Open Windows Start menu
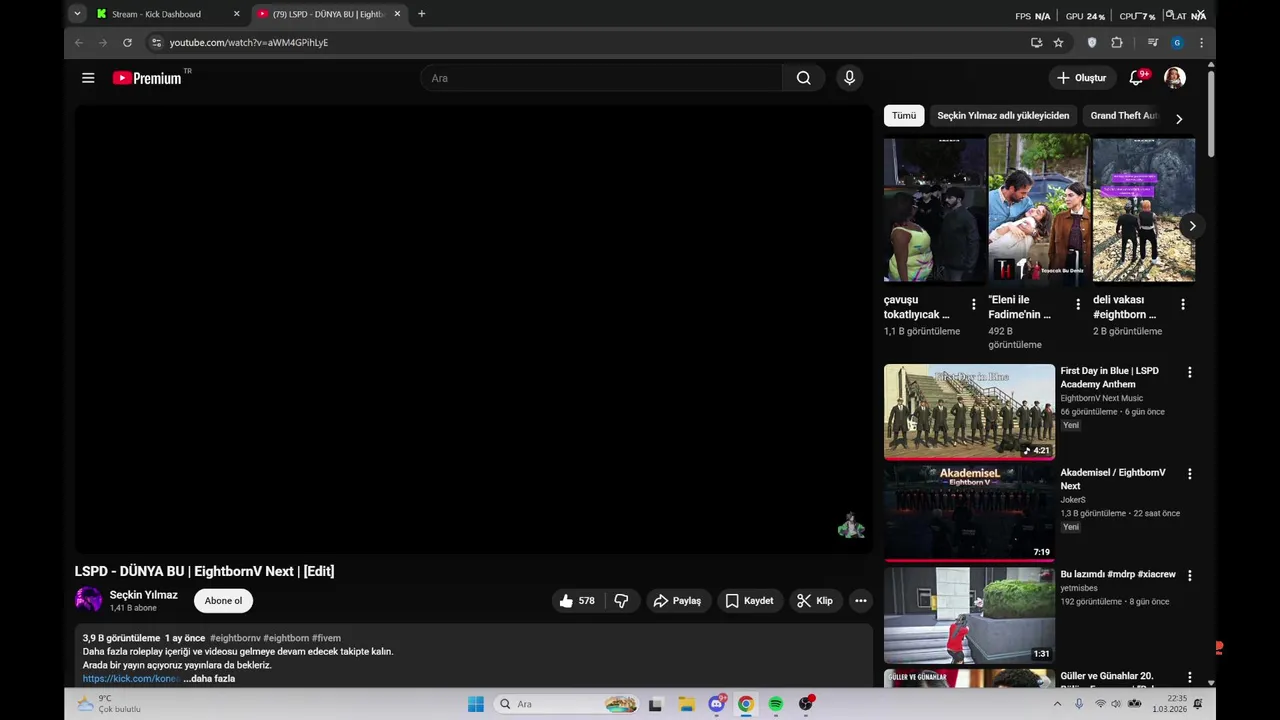This screenshot has height=720, width=1280. (x=476, y=704)
